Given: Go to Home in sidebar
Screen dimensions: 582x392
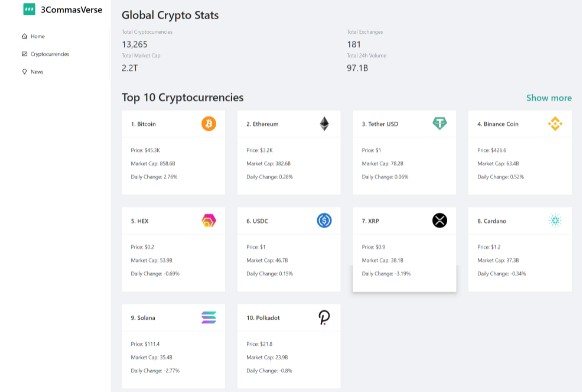Looking at the screenshot, I should 33,36.
